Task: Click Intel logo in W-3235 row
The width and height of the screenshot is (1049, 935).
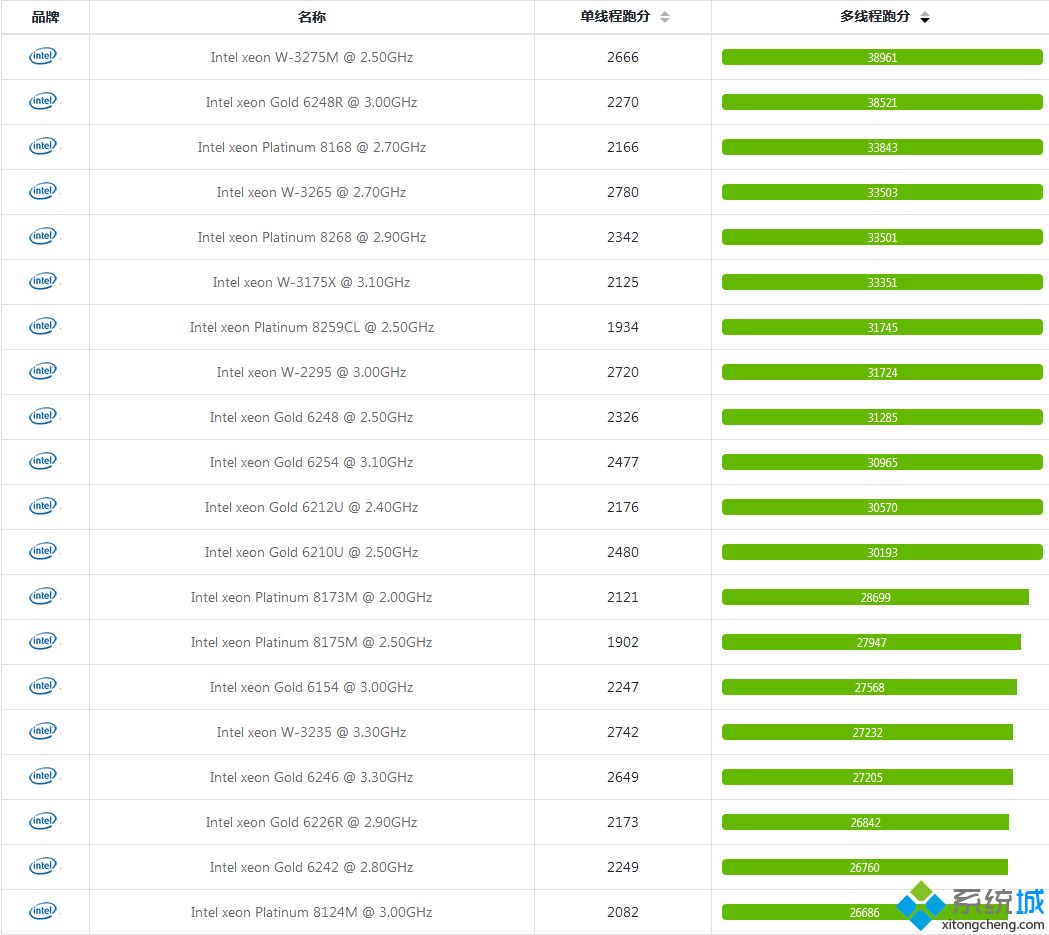Action: tap(43, 731)
